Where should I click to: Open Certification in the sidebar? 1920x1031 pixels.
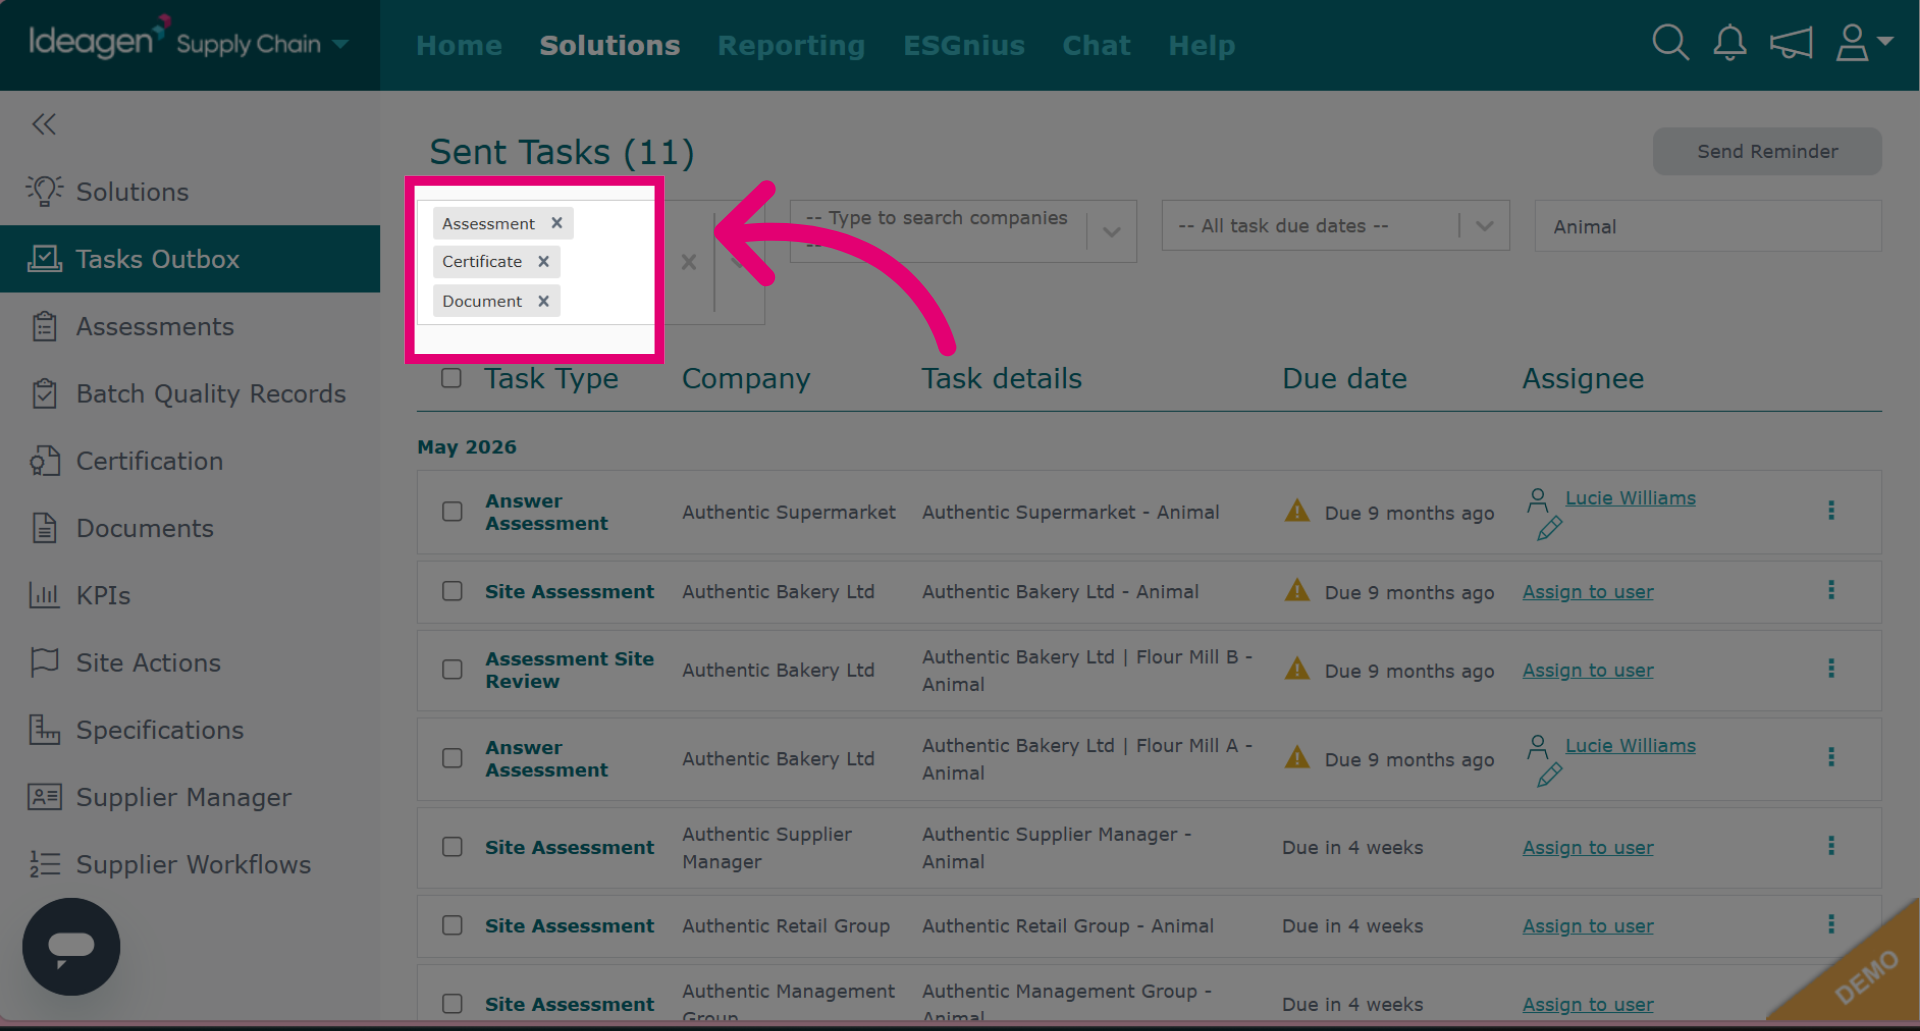(190, 461)
